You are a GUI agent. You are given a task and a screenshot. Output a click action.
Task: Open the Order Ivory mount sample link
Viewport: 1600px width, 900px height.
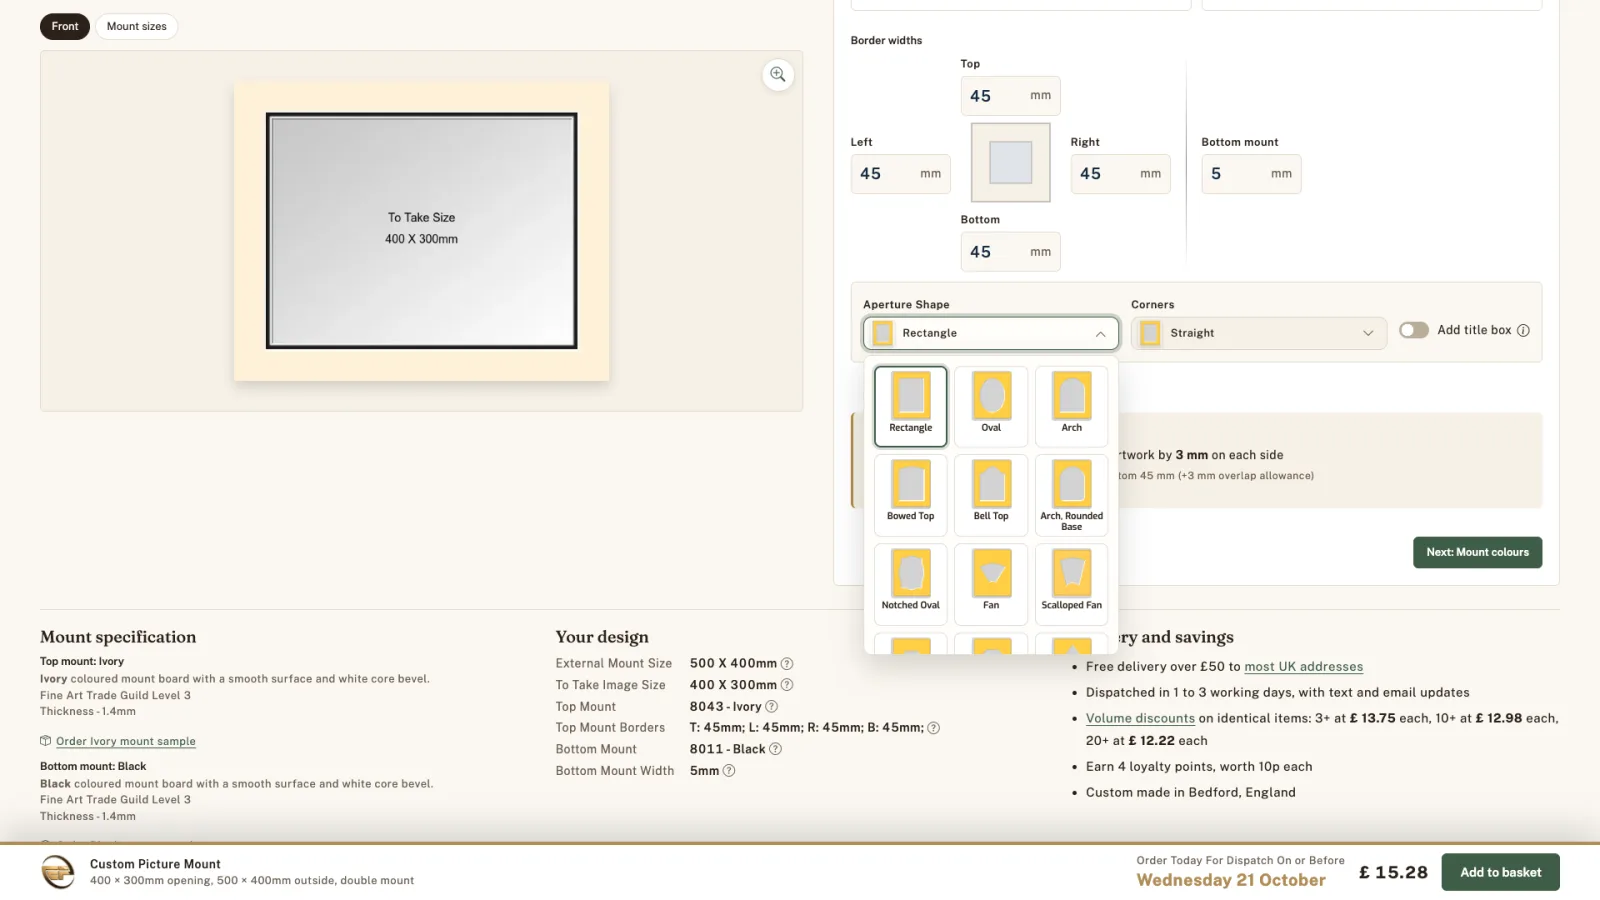(126, 741)
